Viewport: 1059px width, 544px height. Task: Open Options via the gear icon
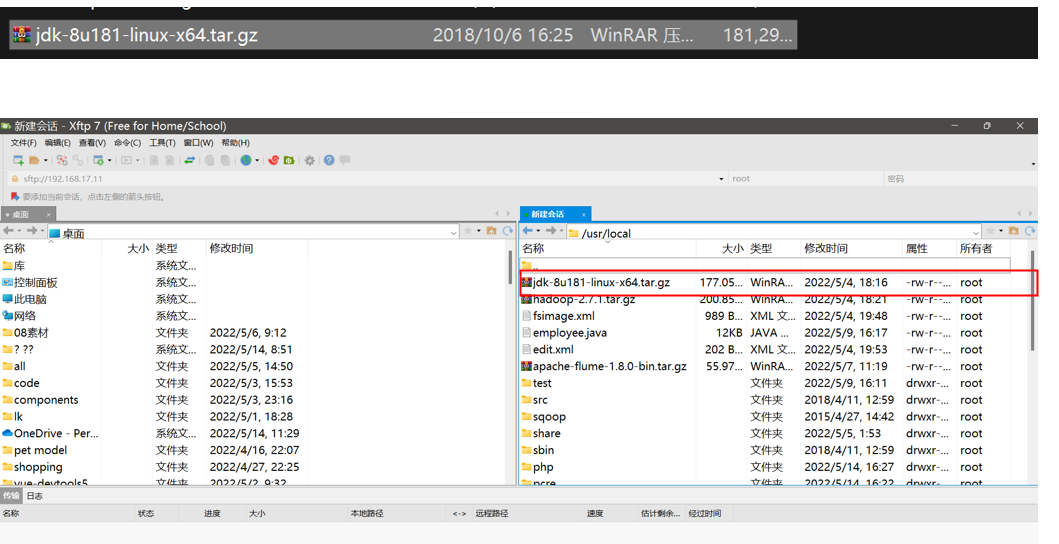point(309,160)
